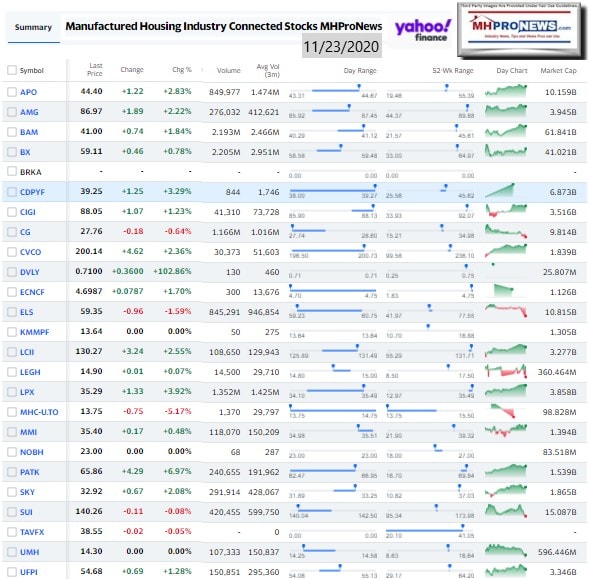Open the DVLY ticker link
This screenshot has width=589, height=579.
point(30,272)
